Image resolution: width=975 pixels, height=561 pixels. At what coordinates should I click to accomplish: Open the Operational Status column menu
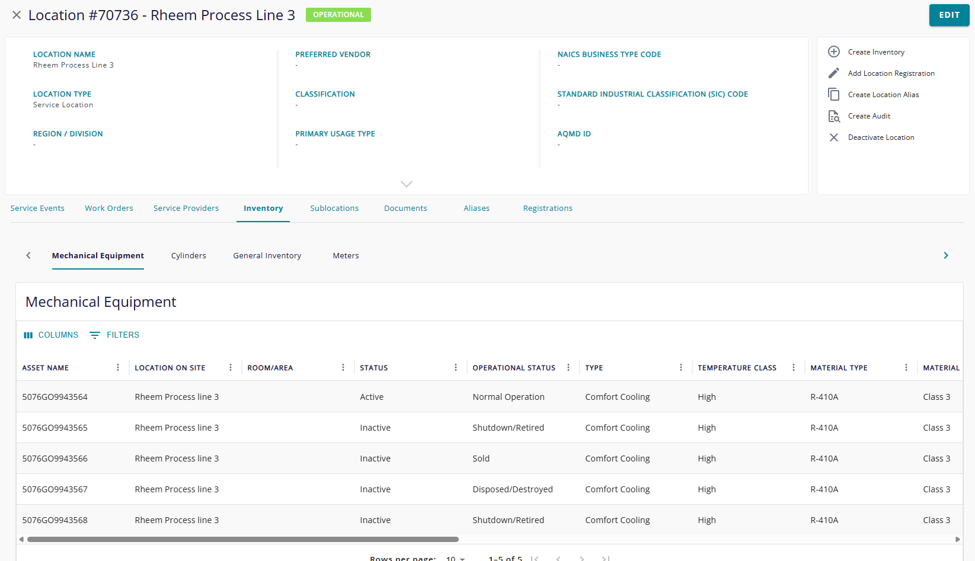pos(568,368)
